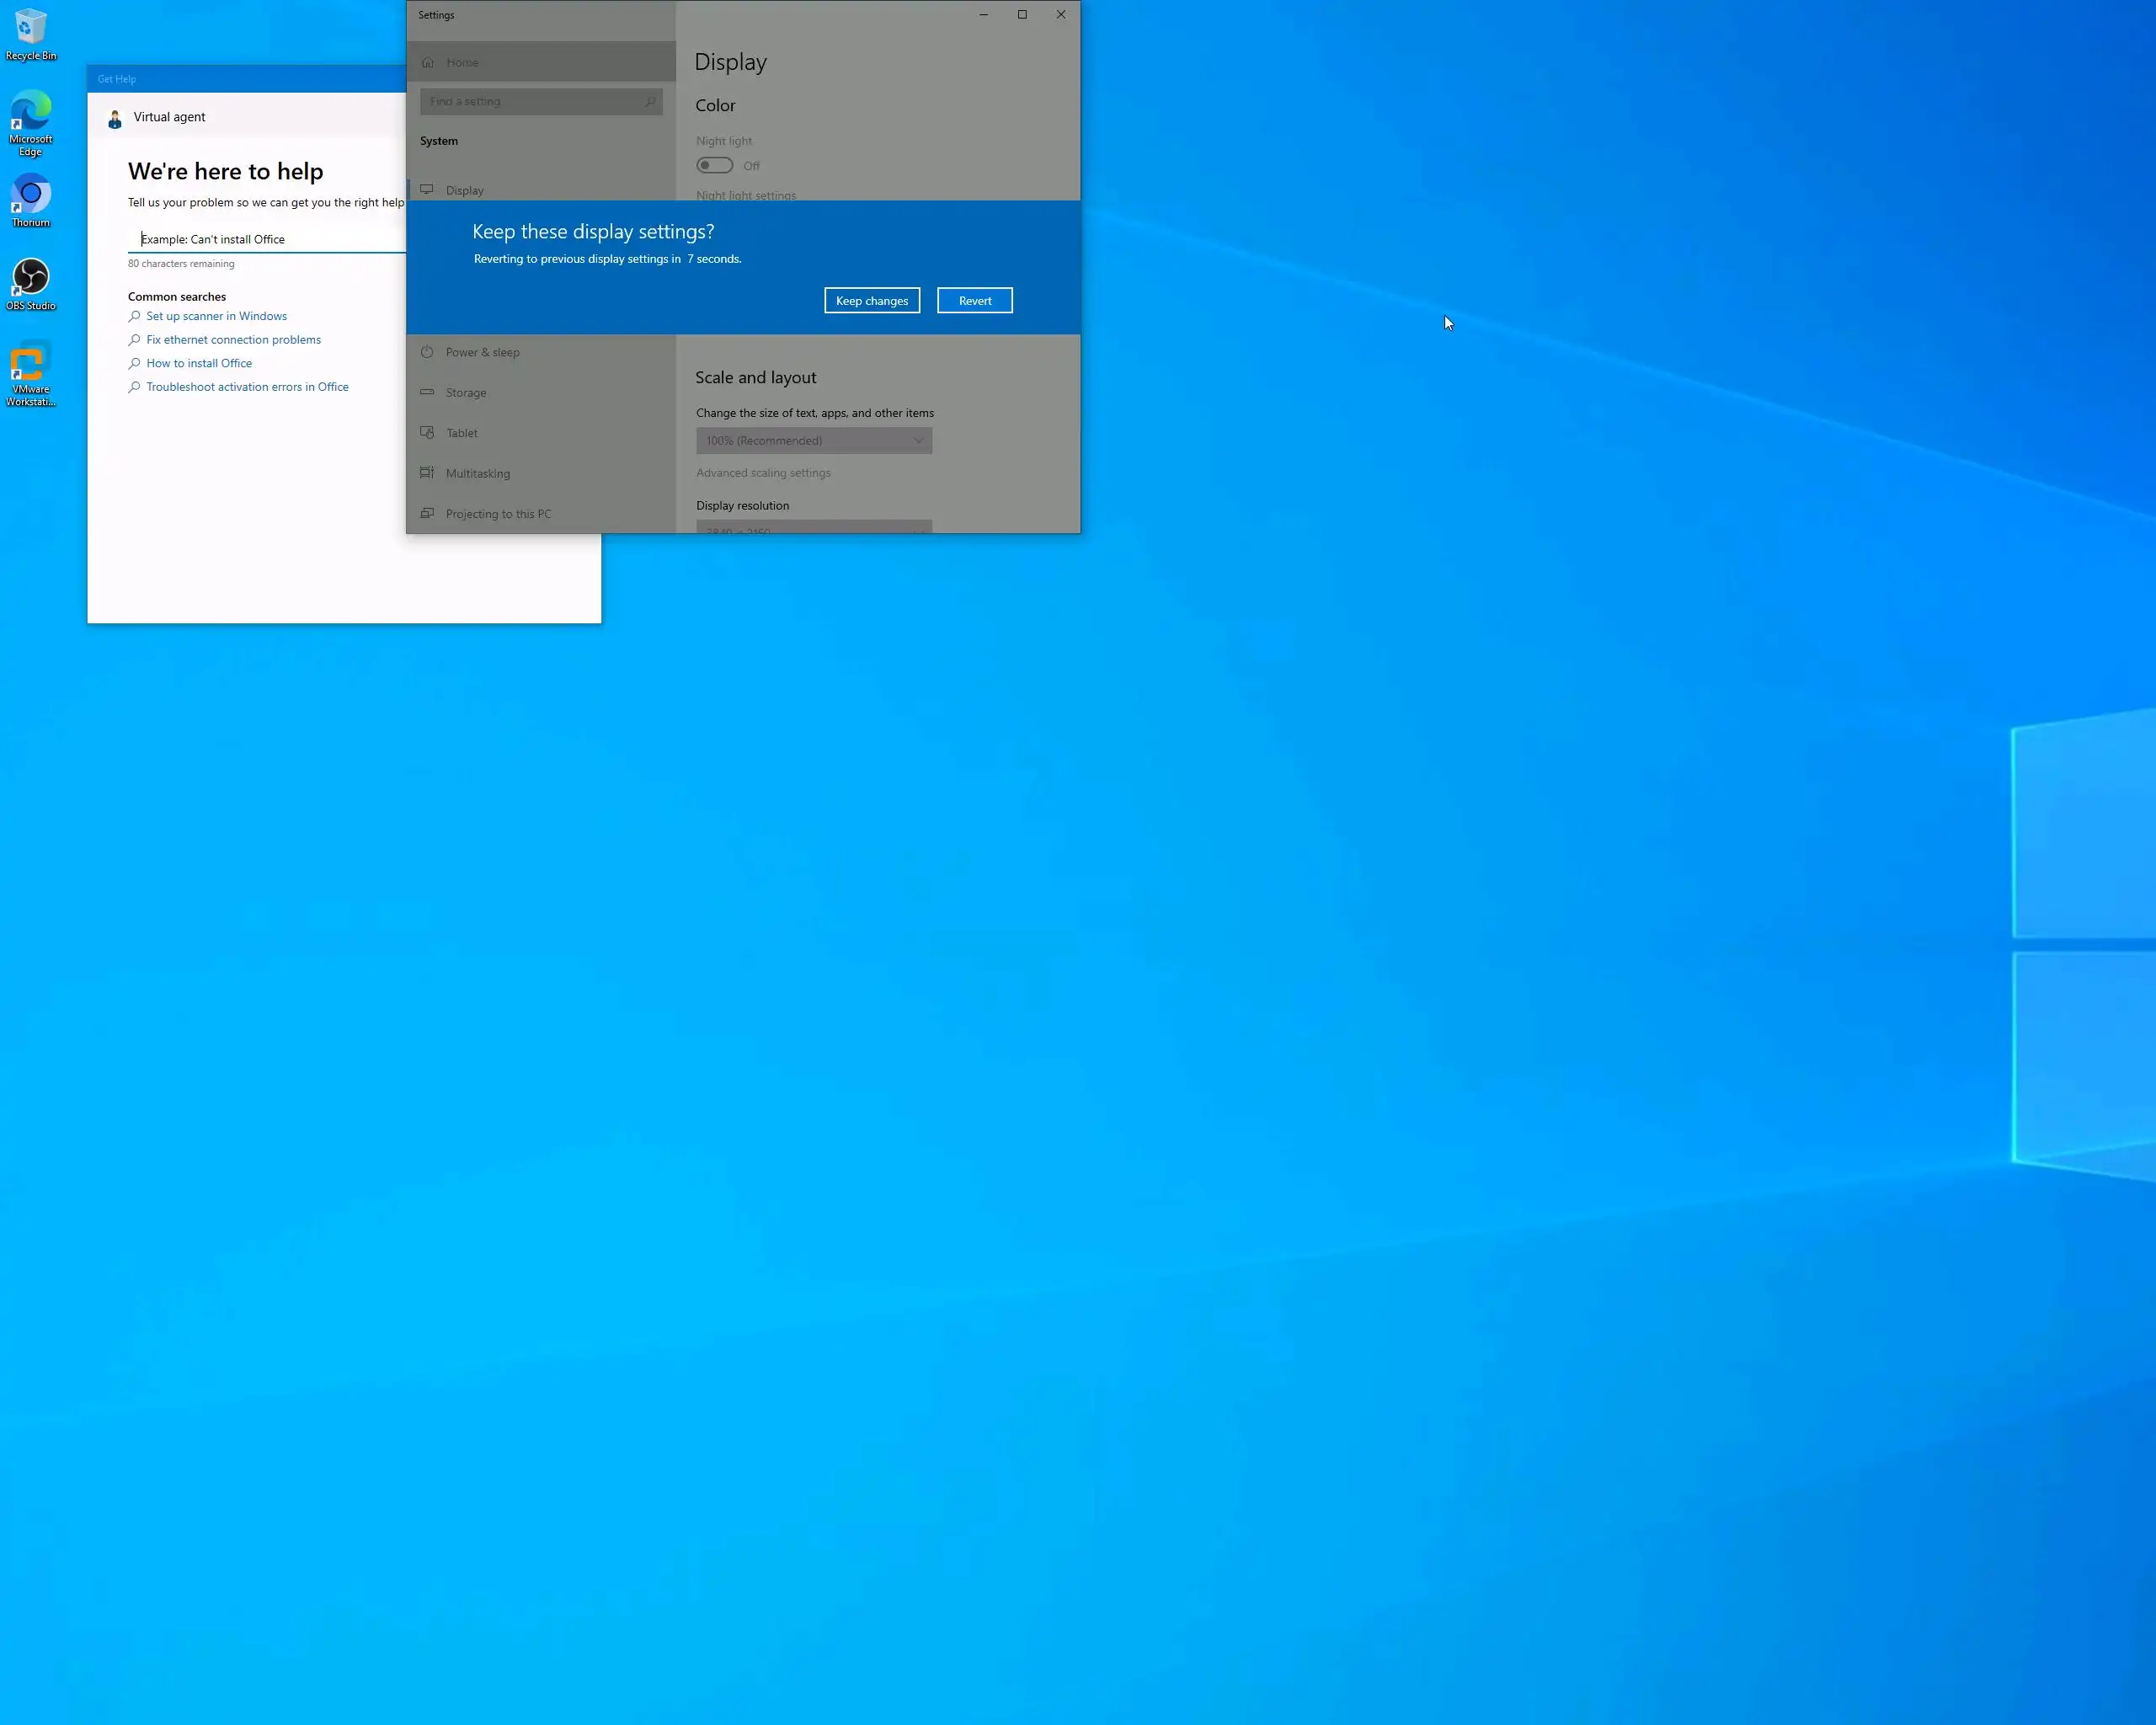Image resolution: width=2156 pixels, height=1725 pixels.
Task: Toggle the Night light switch
Action: 714,165
